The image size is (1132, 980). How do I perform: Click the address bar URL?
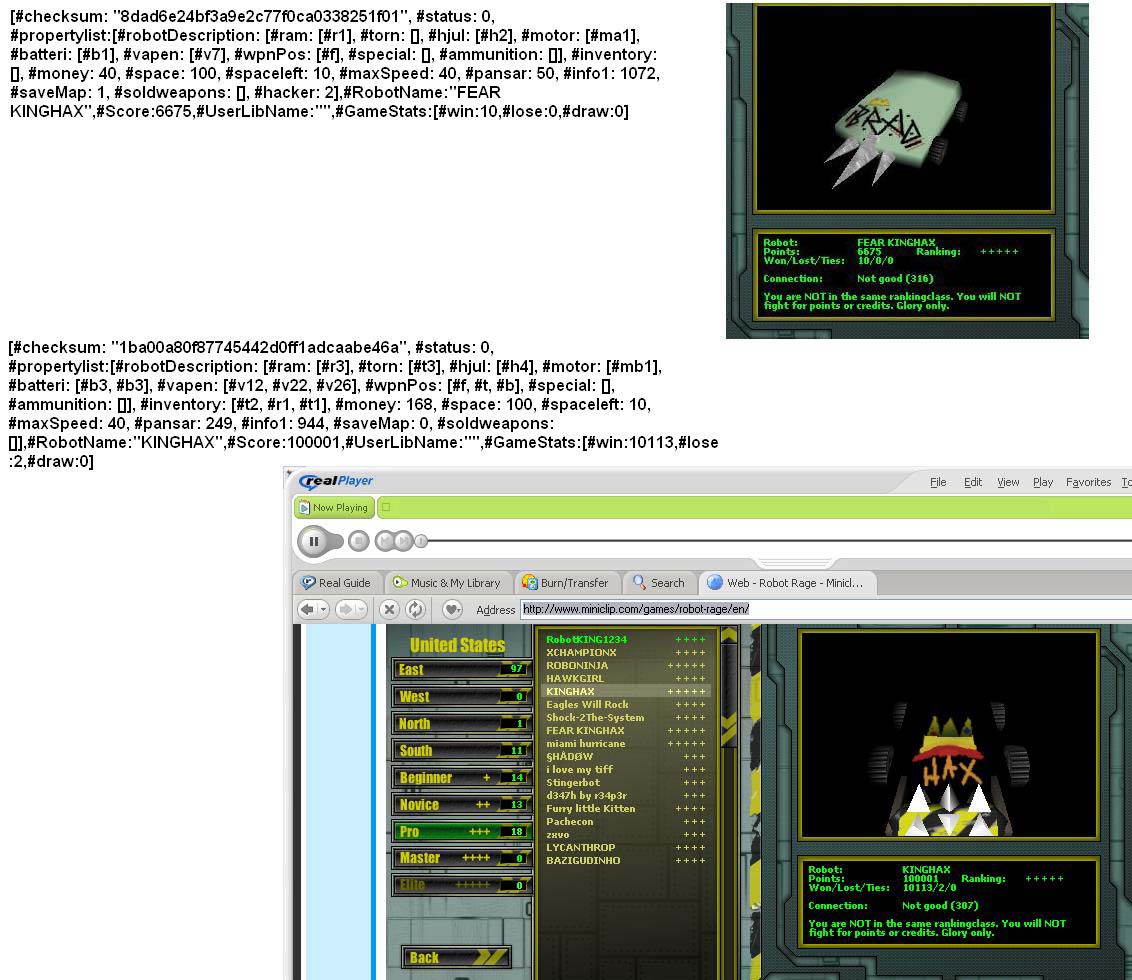click(x=635, y=609)
